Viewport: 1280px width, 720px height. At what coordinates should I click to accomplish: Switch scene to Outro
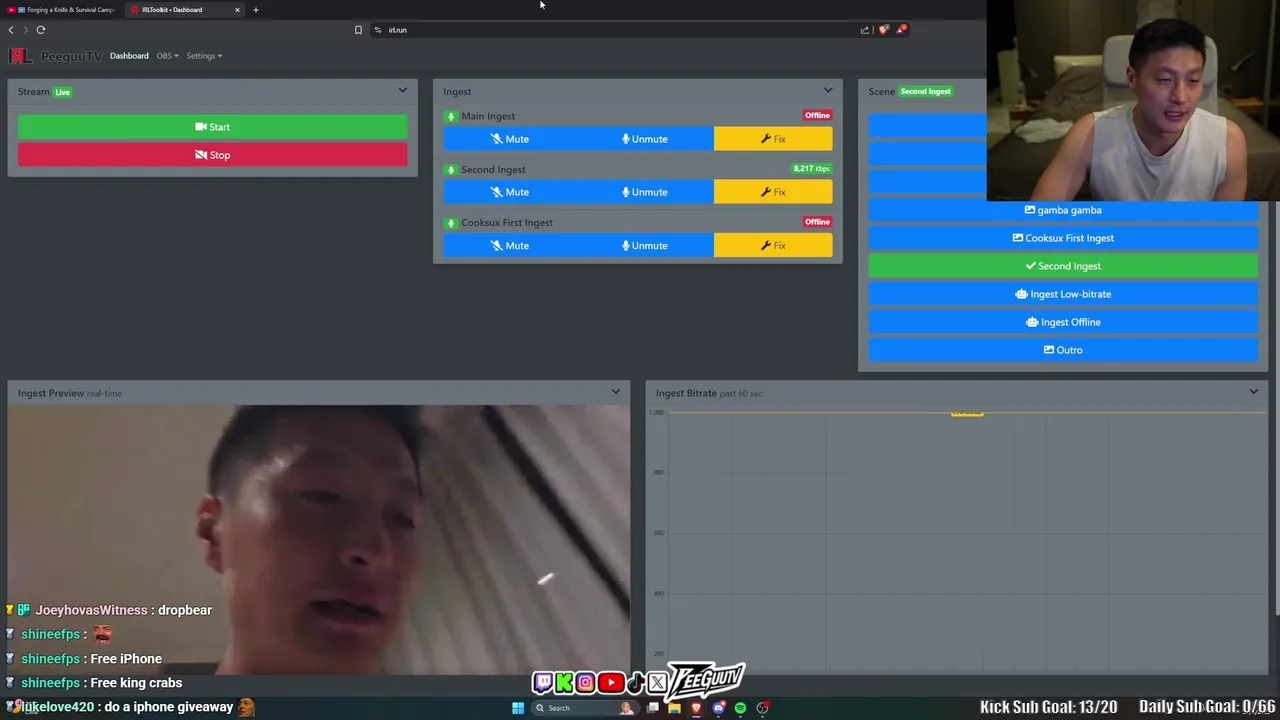pos(1063,350)
